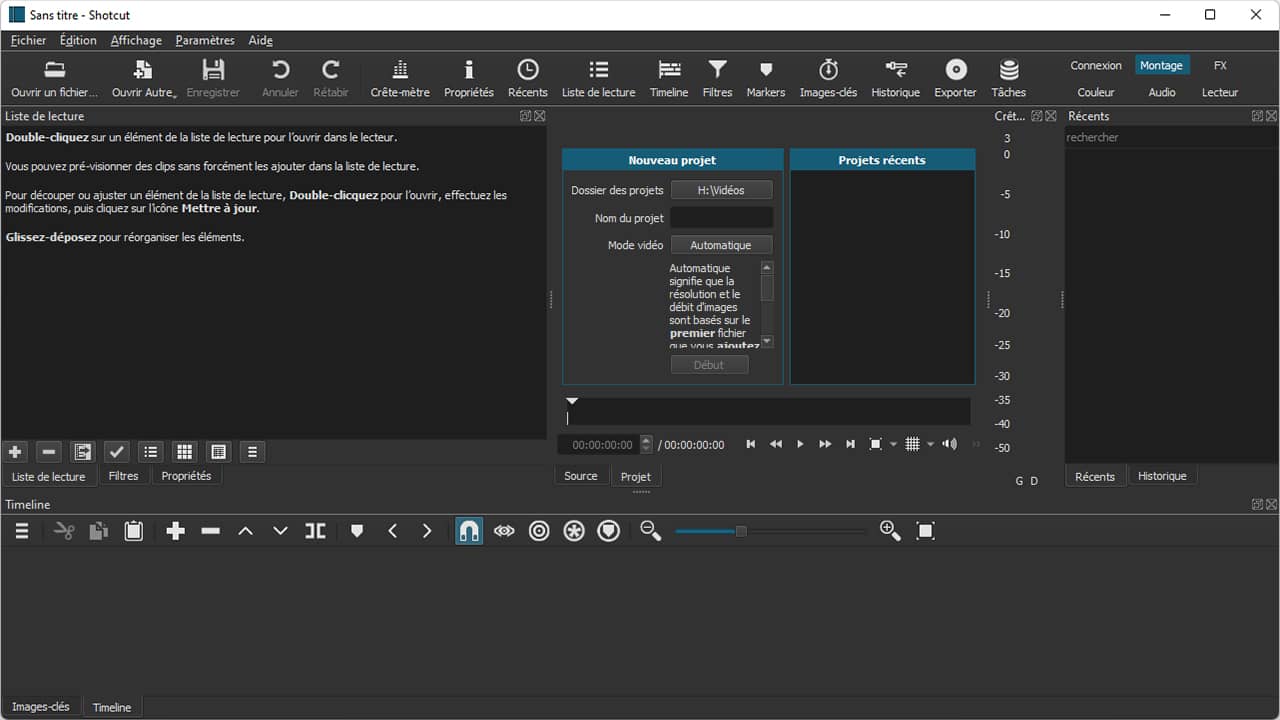Lift clip with timeline up-chevron icon
1280x720 pixels.
click(x=245, y=531)
